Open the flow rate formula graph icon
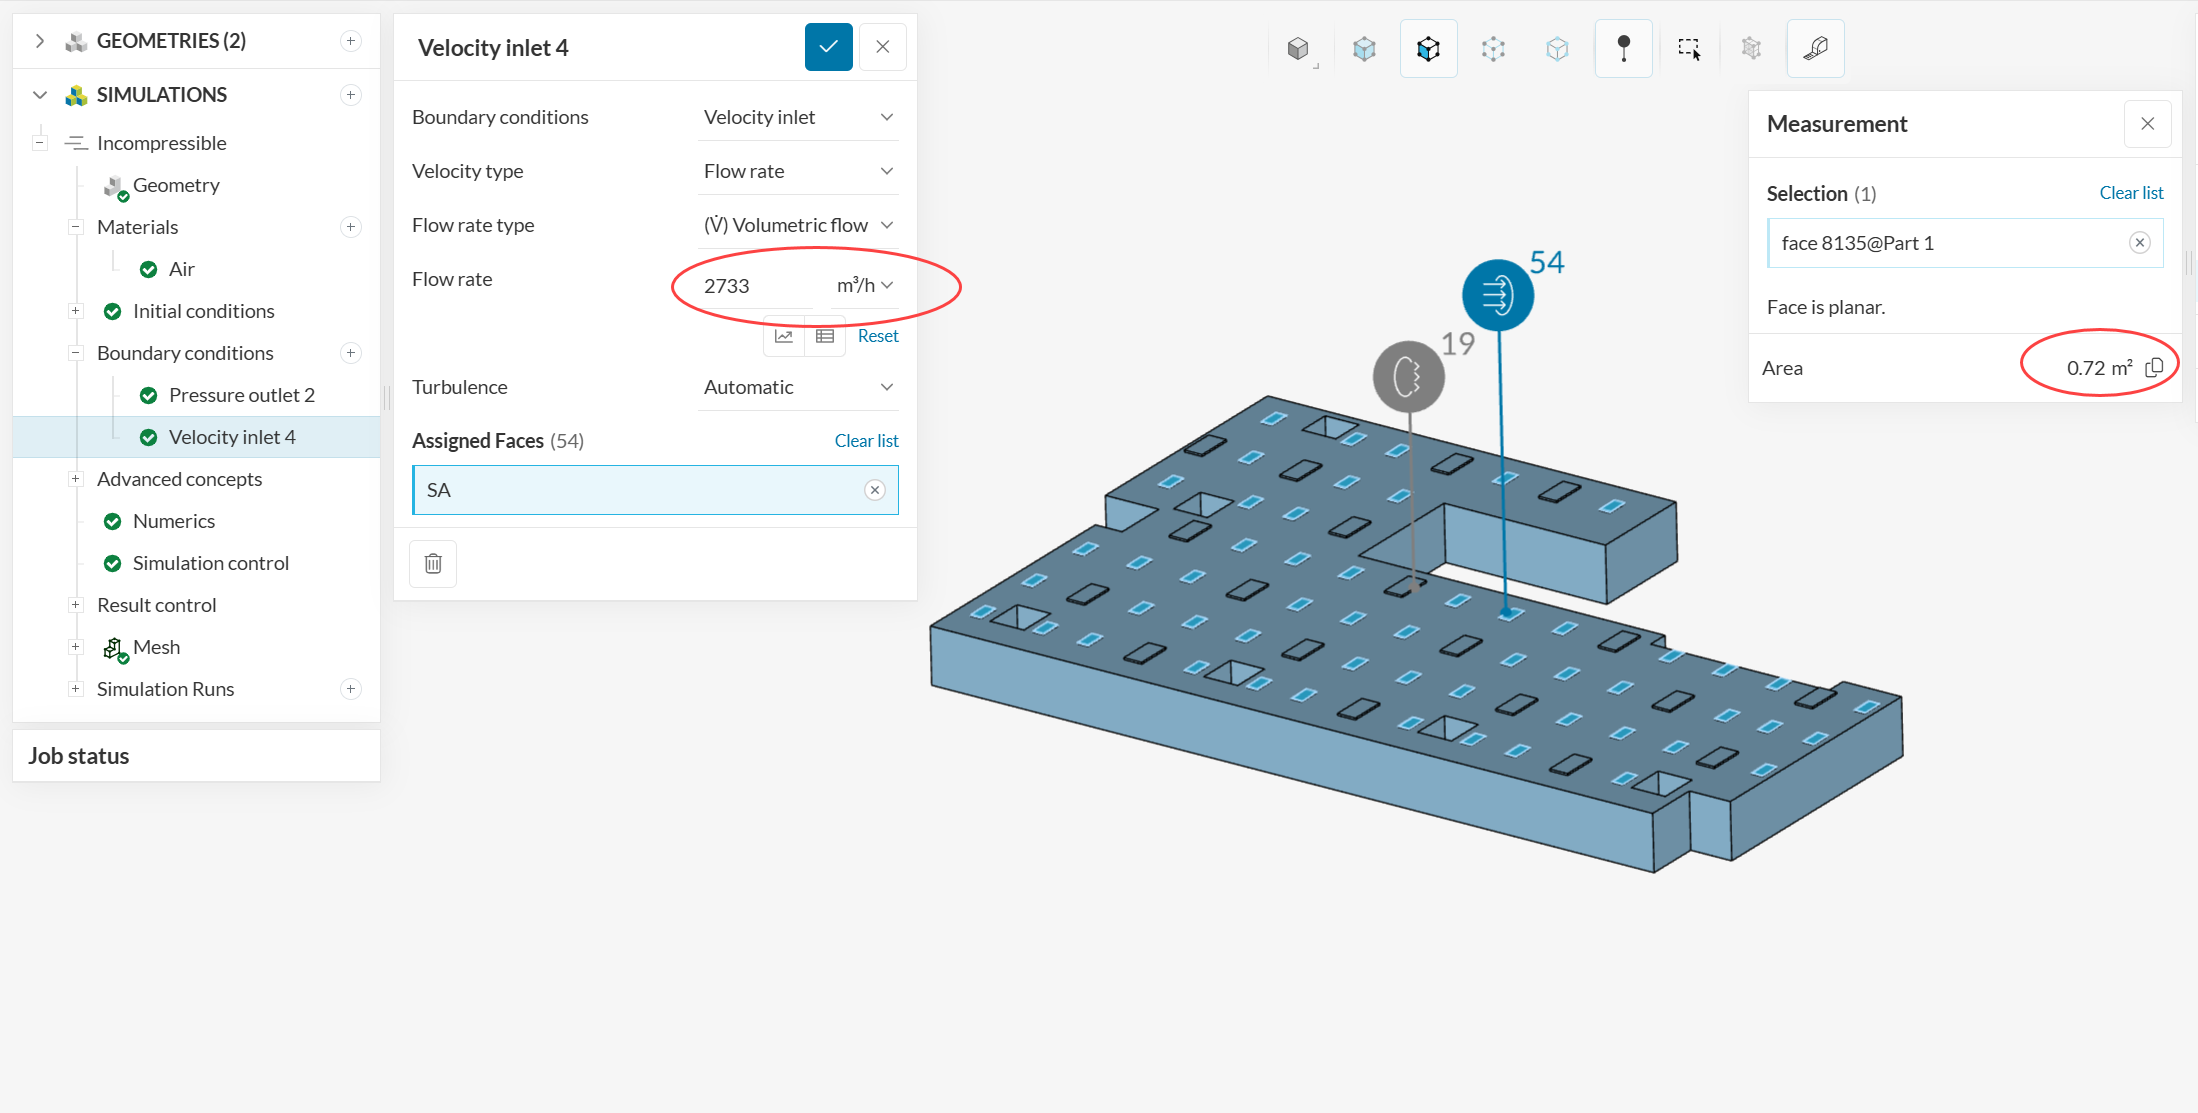Viewport: 2198px width, 1113px height. tap(784, 336)
